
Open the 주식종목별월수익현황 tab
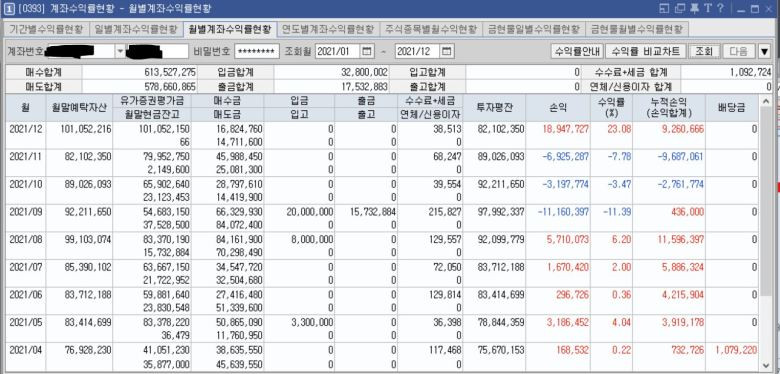pyautogui.click(x=431, y=29)
